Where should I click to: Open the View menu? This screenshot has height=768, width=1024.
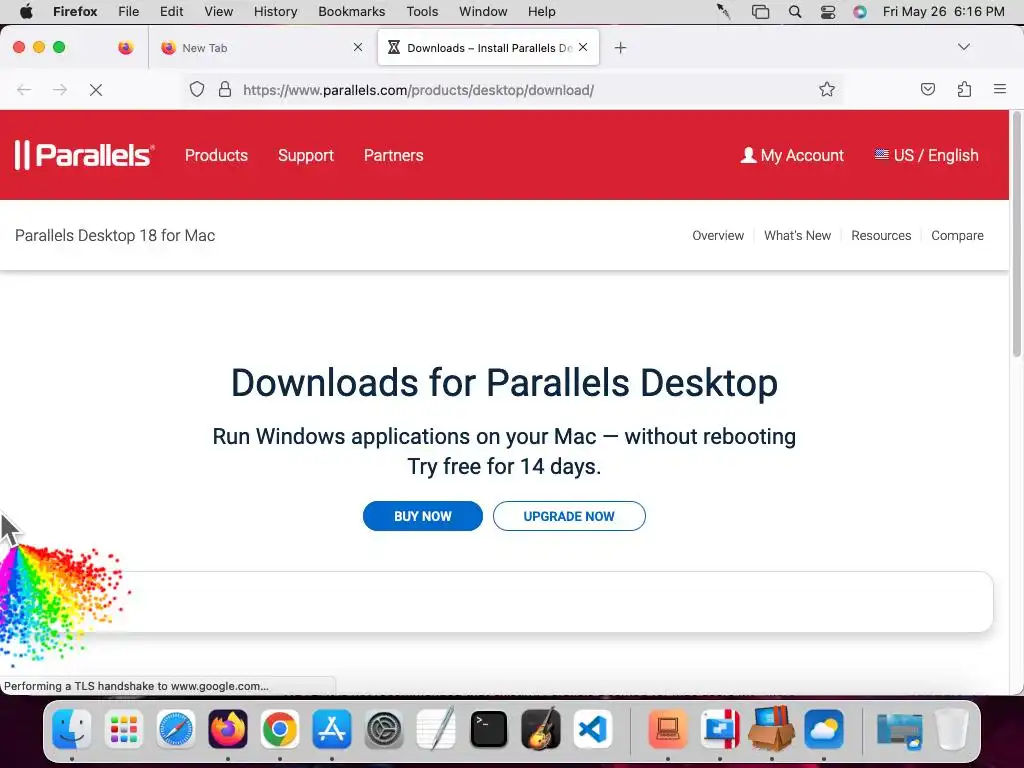click(219, 12)
